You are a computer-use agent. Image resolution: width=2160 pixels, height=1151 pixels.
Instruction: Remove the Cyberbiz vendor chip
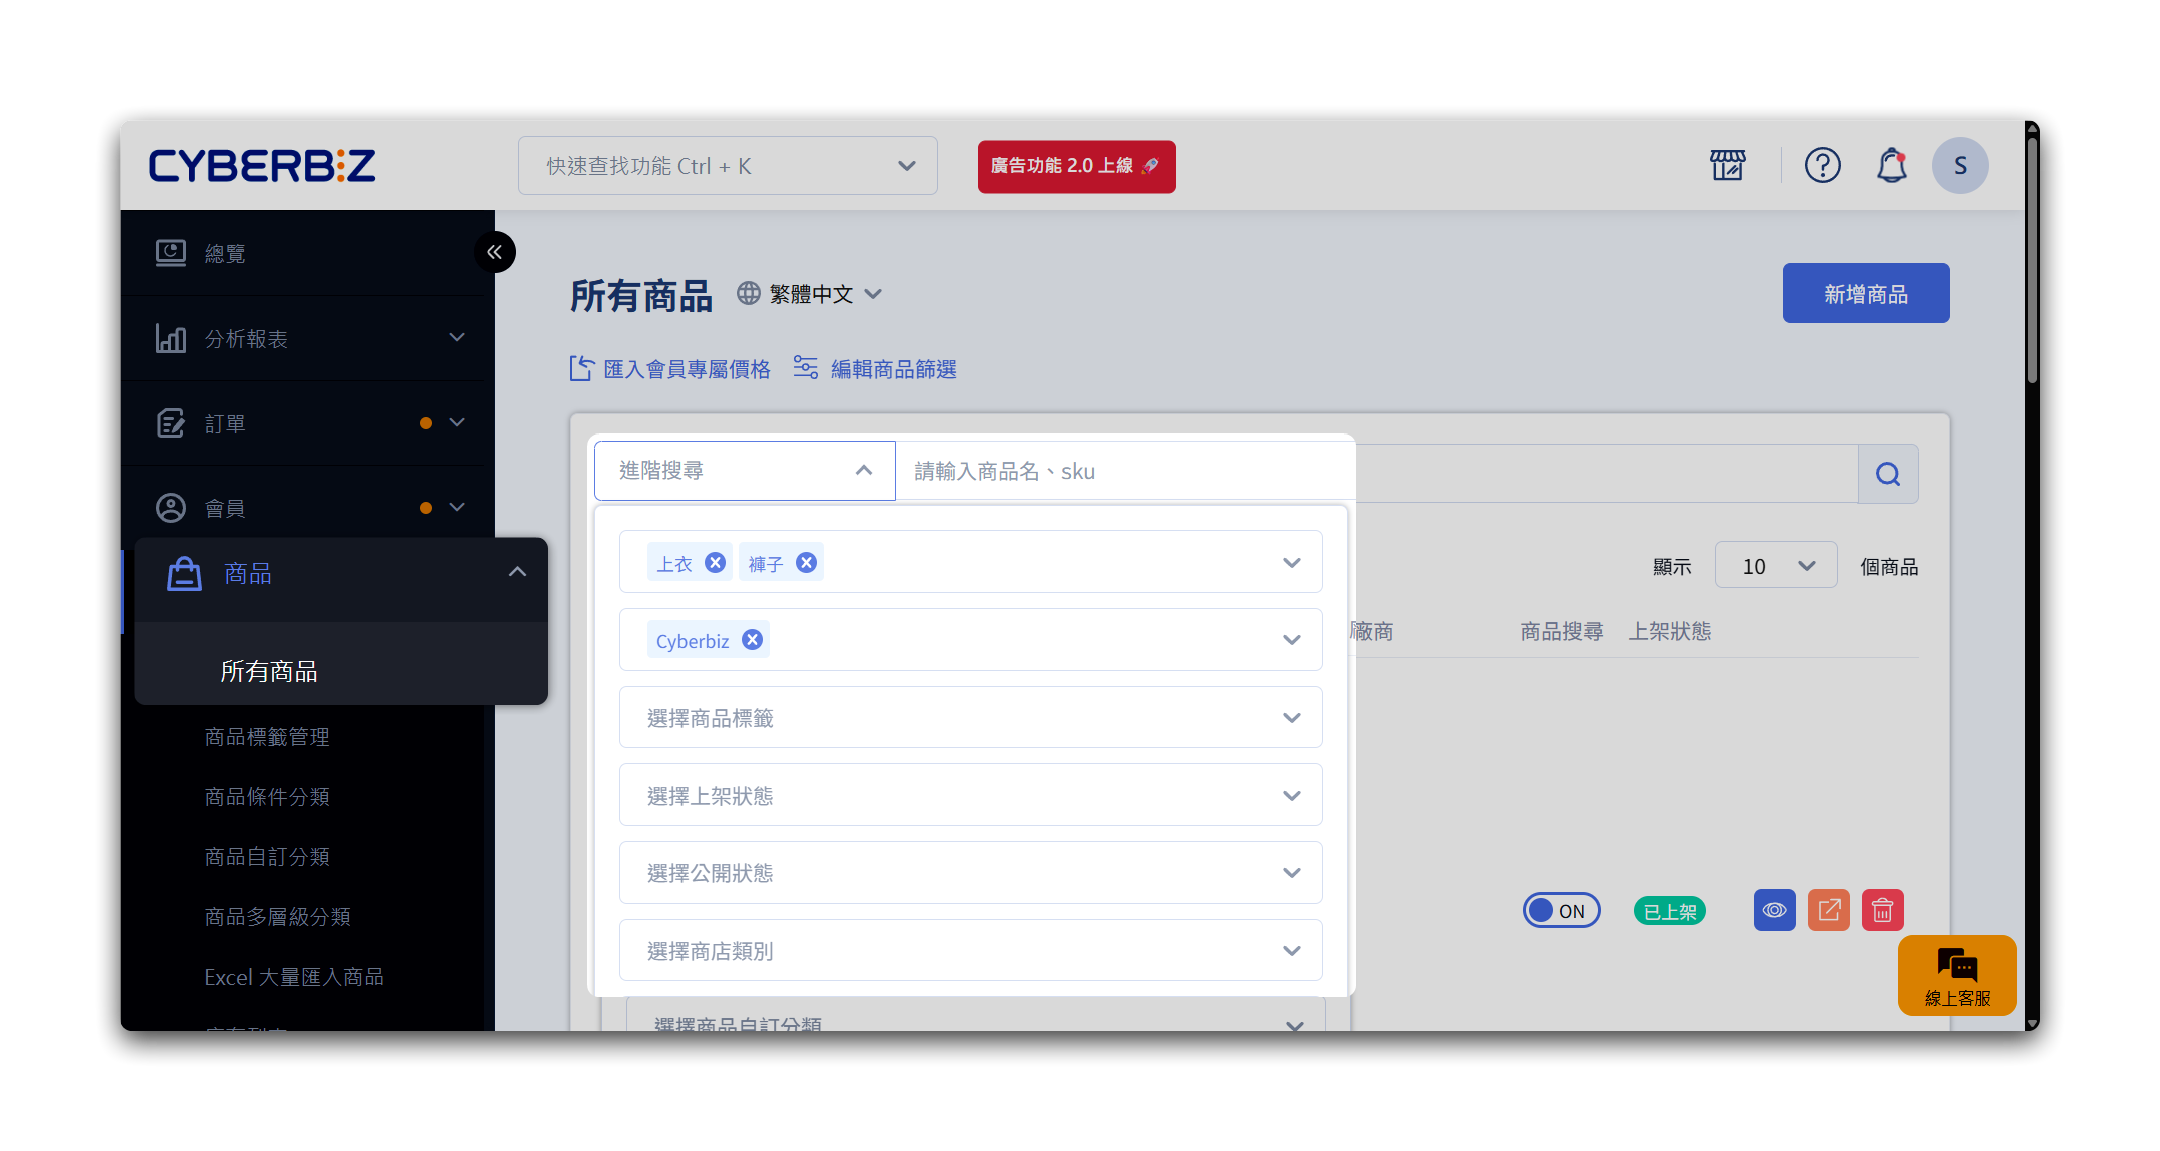point(753,640)
